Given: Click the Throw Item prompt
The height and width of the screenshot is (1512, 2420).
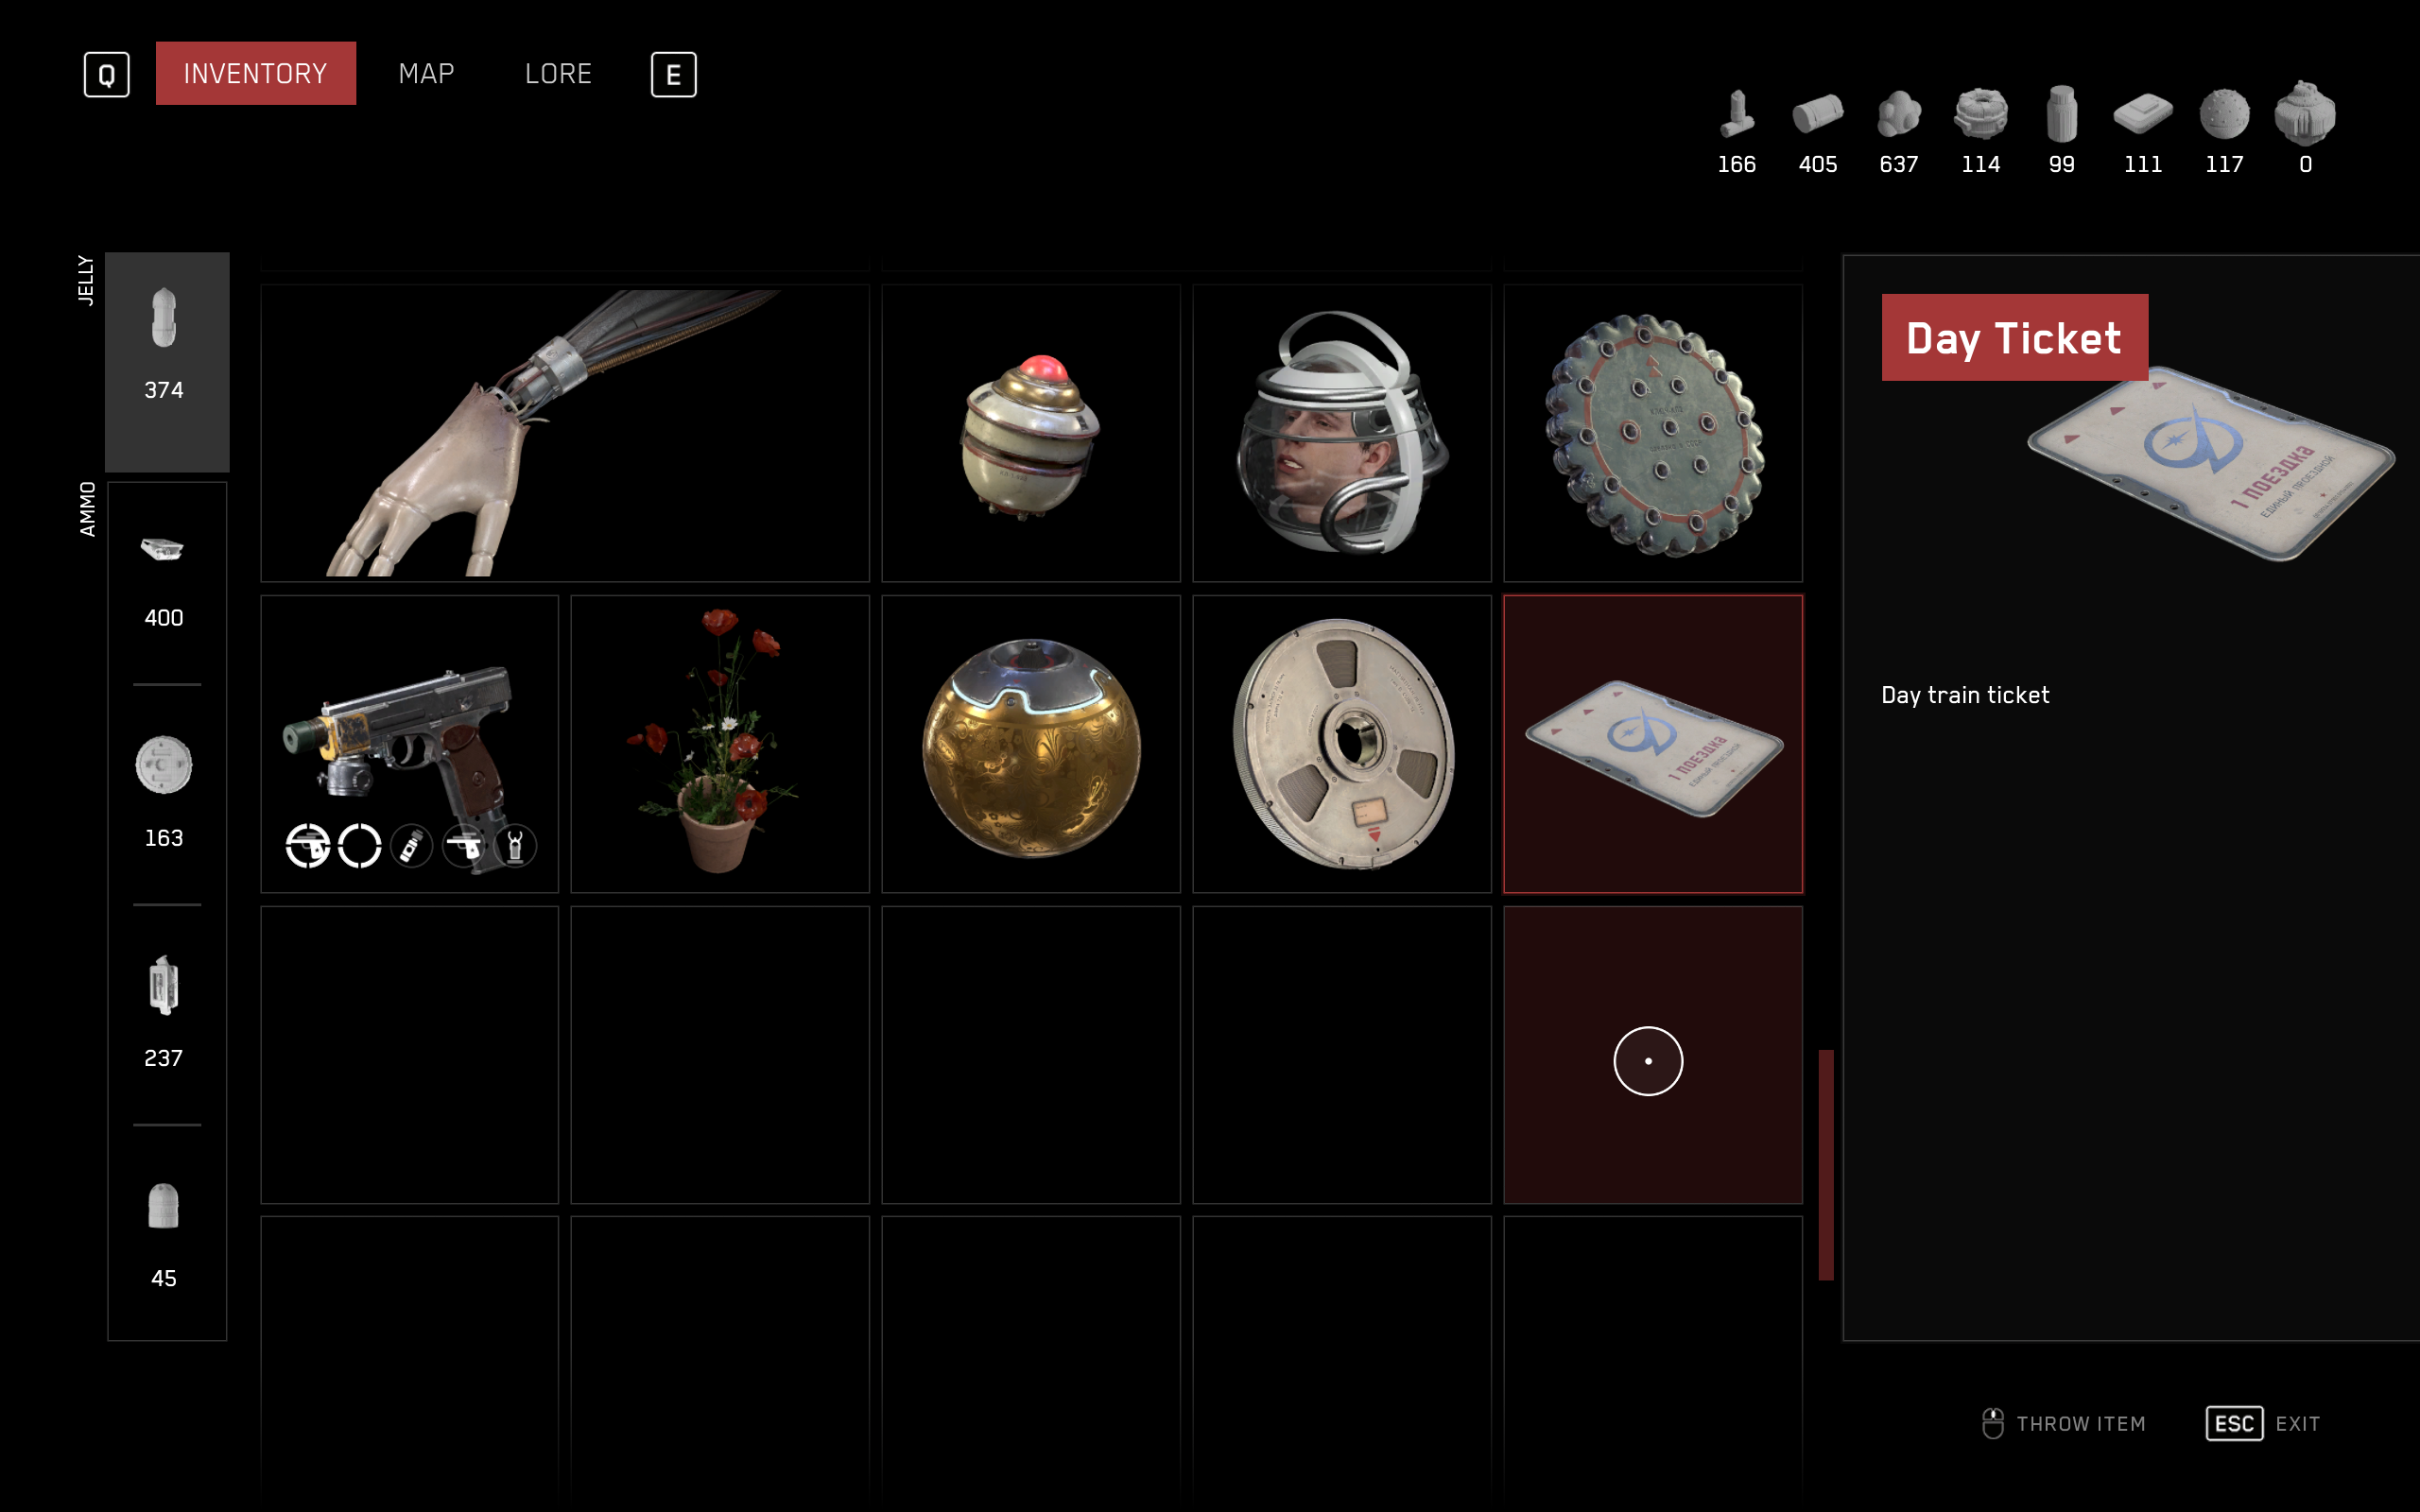Looking at the screenshot, I should [x=2063, y=1423].
